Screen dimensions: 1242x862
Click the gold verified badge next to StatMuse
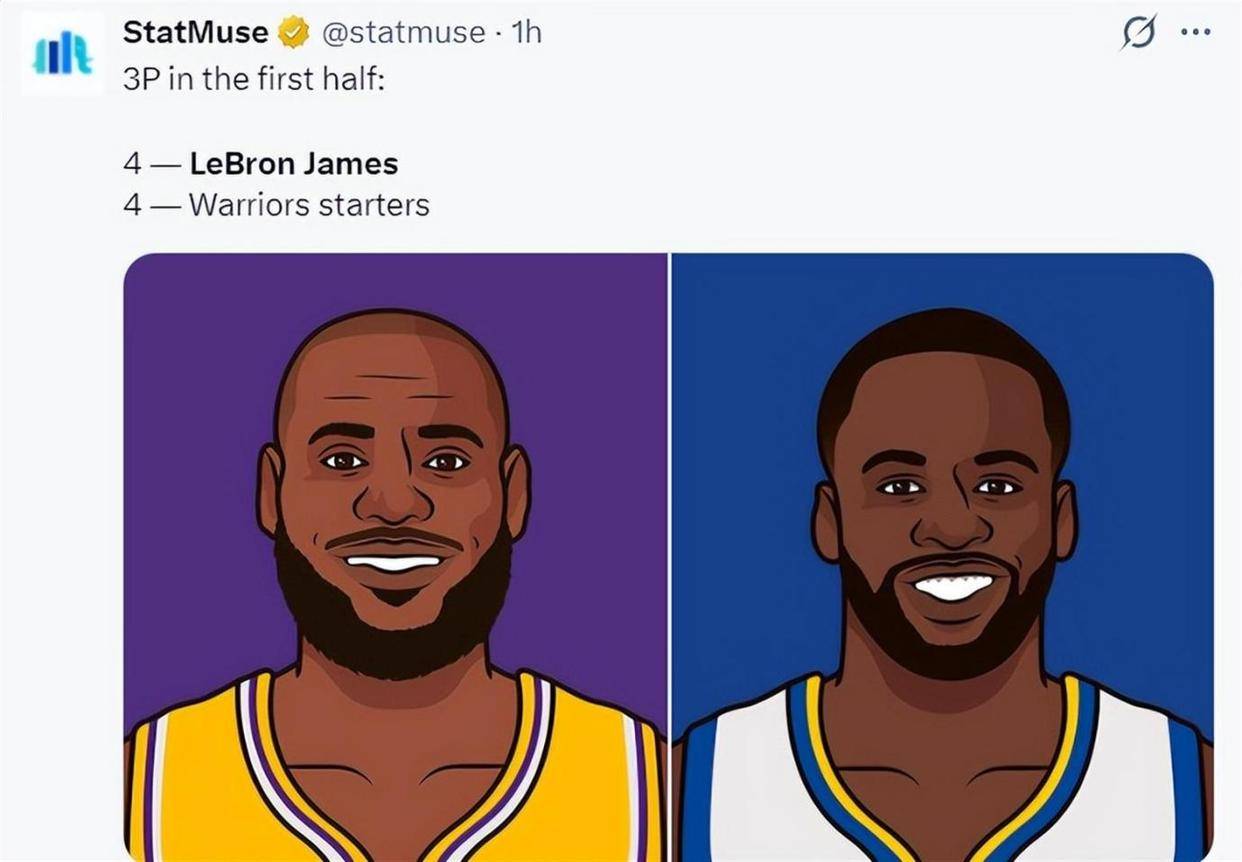click(x=292, y=33)
